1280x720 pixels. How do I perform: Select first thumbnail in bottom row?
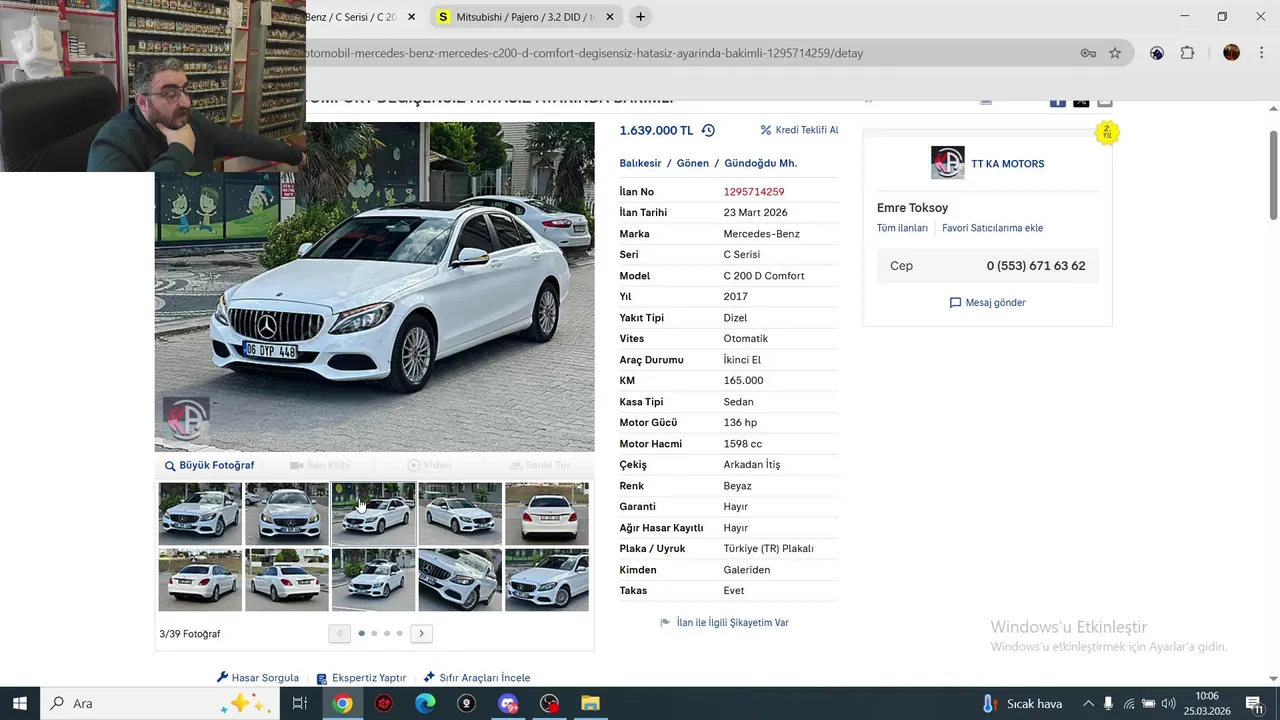click(200, 580)
